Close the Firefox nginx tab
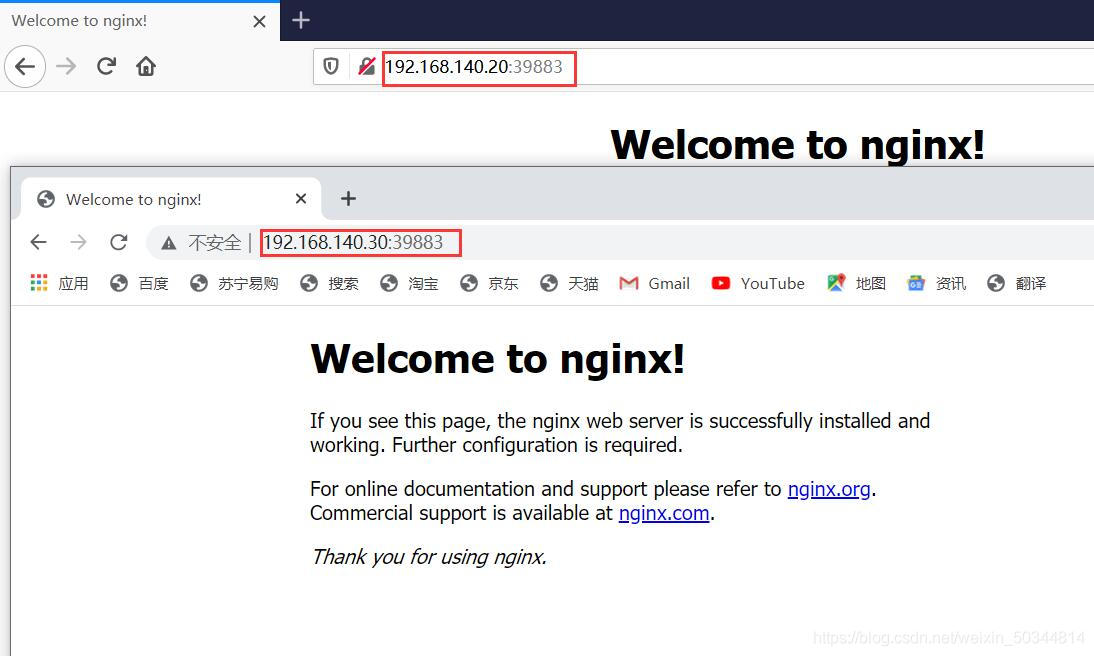 pos(260,22)
